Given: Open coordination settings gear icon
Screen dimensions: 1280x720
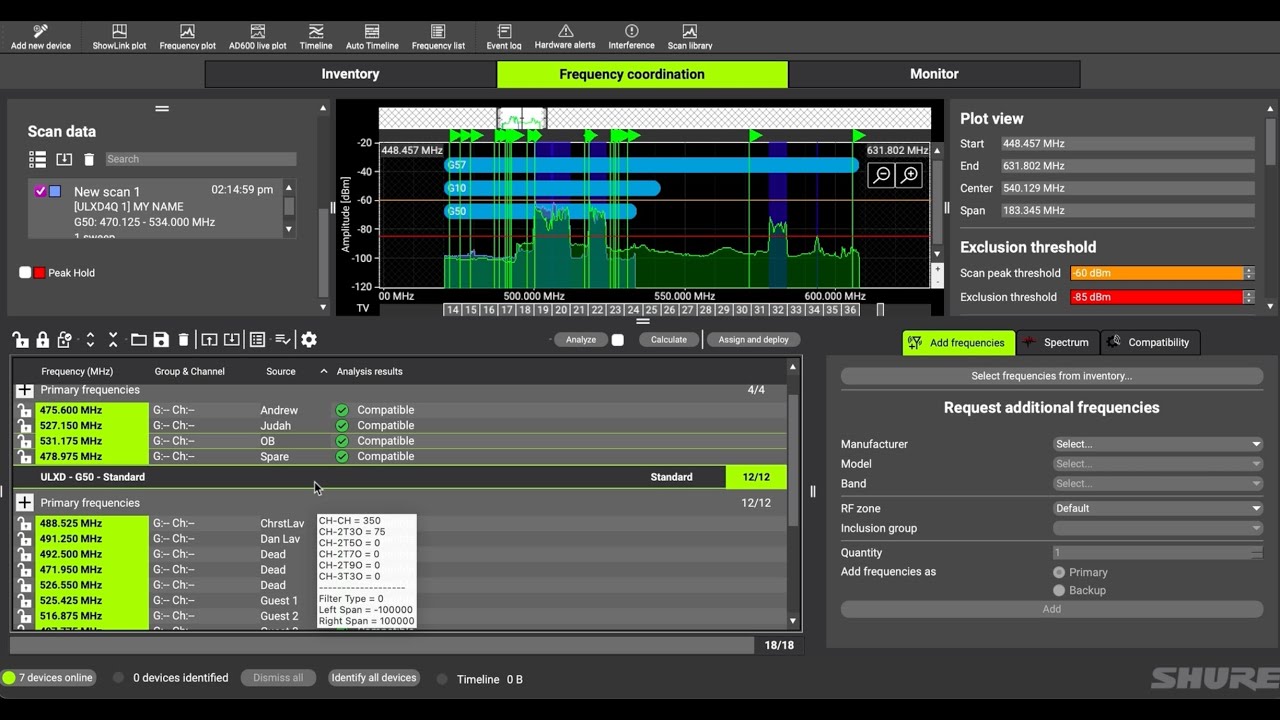Looking at the screenshot, I should coord(309,340).
